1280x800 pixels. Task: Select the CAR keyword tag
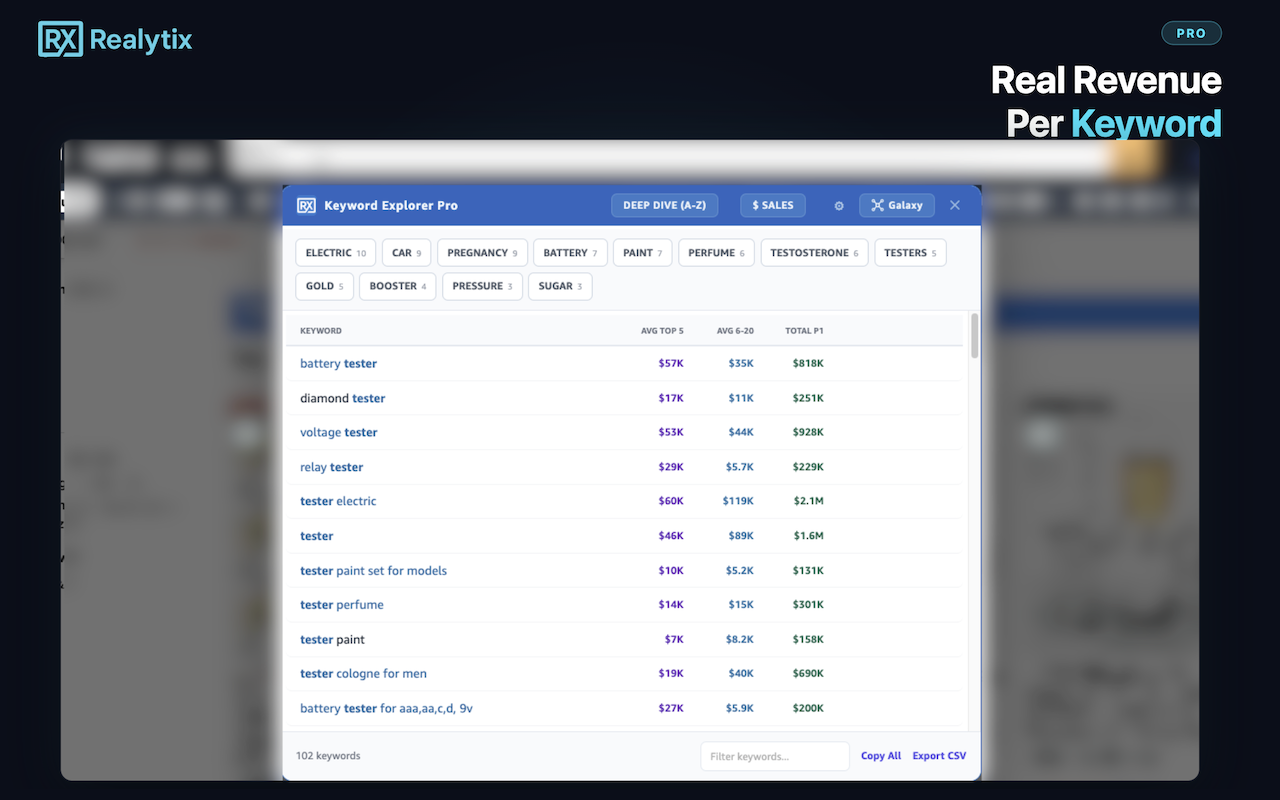coord(406,253)
